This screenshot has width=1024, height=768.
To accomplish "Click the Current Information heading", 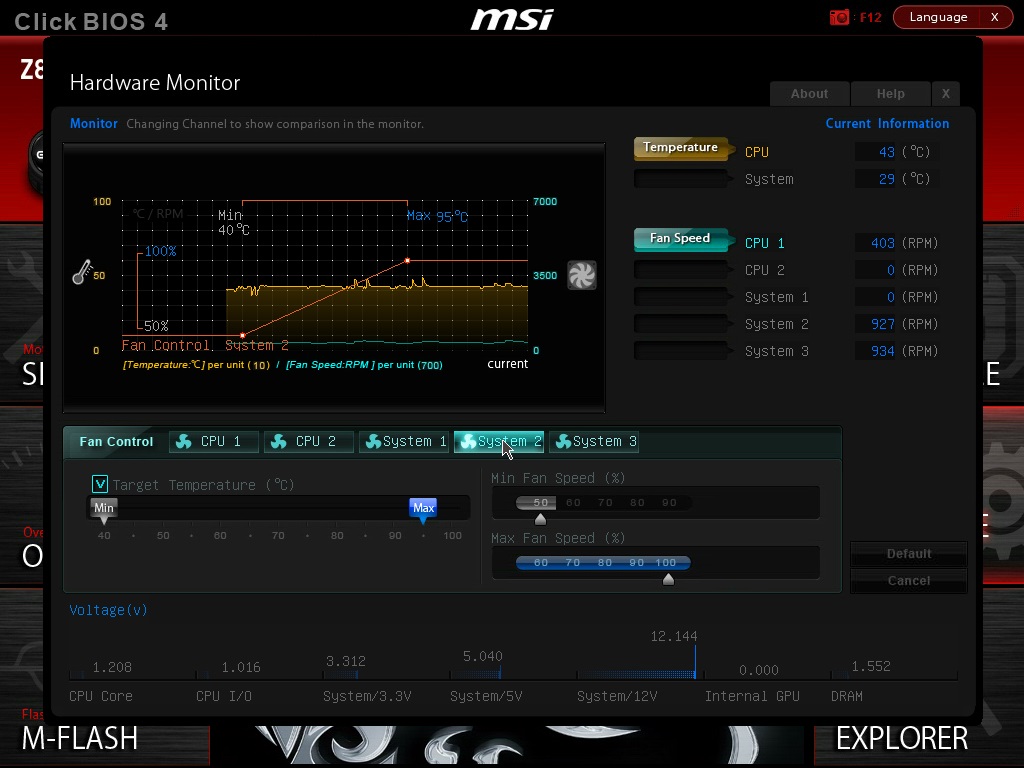I will pyautogui.click(x=887, y=123).
